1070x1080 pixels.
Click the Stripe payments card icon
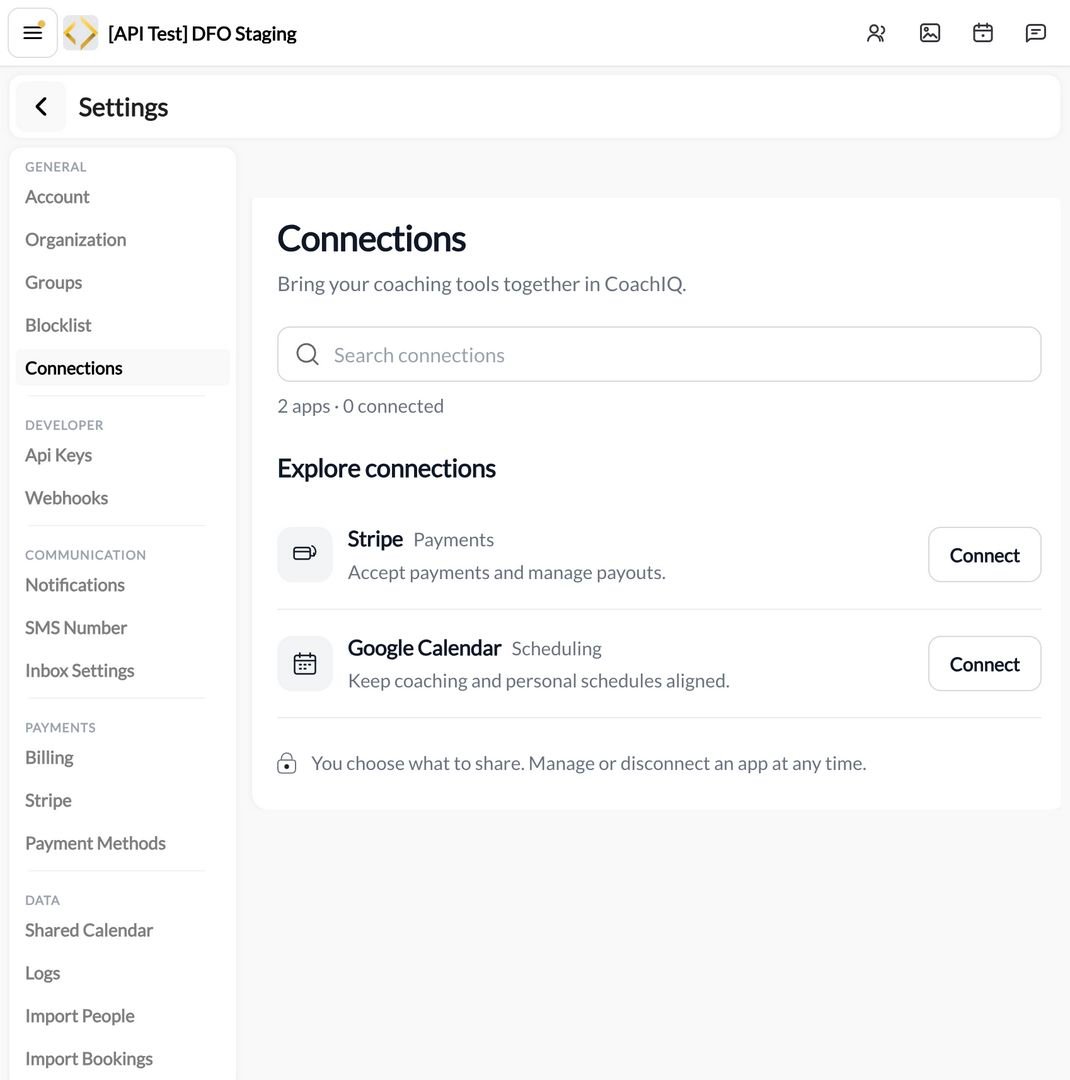pos(305,554)
